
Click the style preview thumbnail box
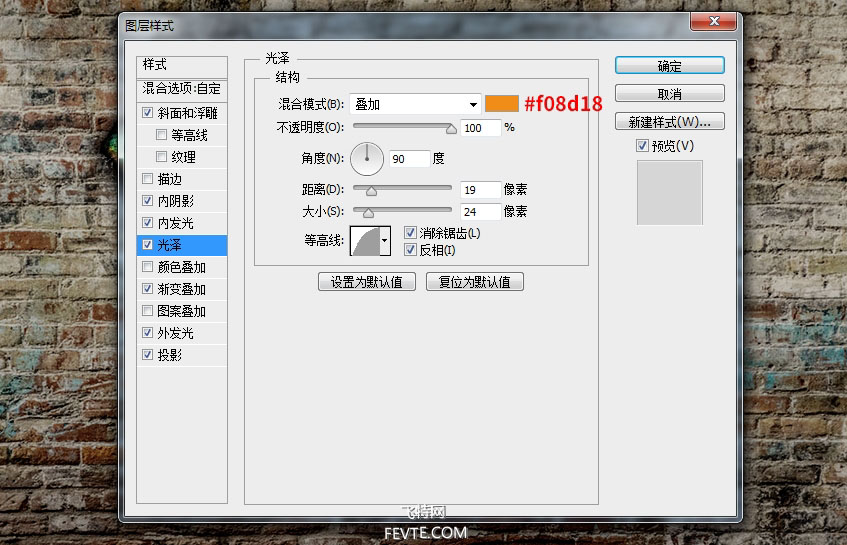tap(670, 192)
